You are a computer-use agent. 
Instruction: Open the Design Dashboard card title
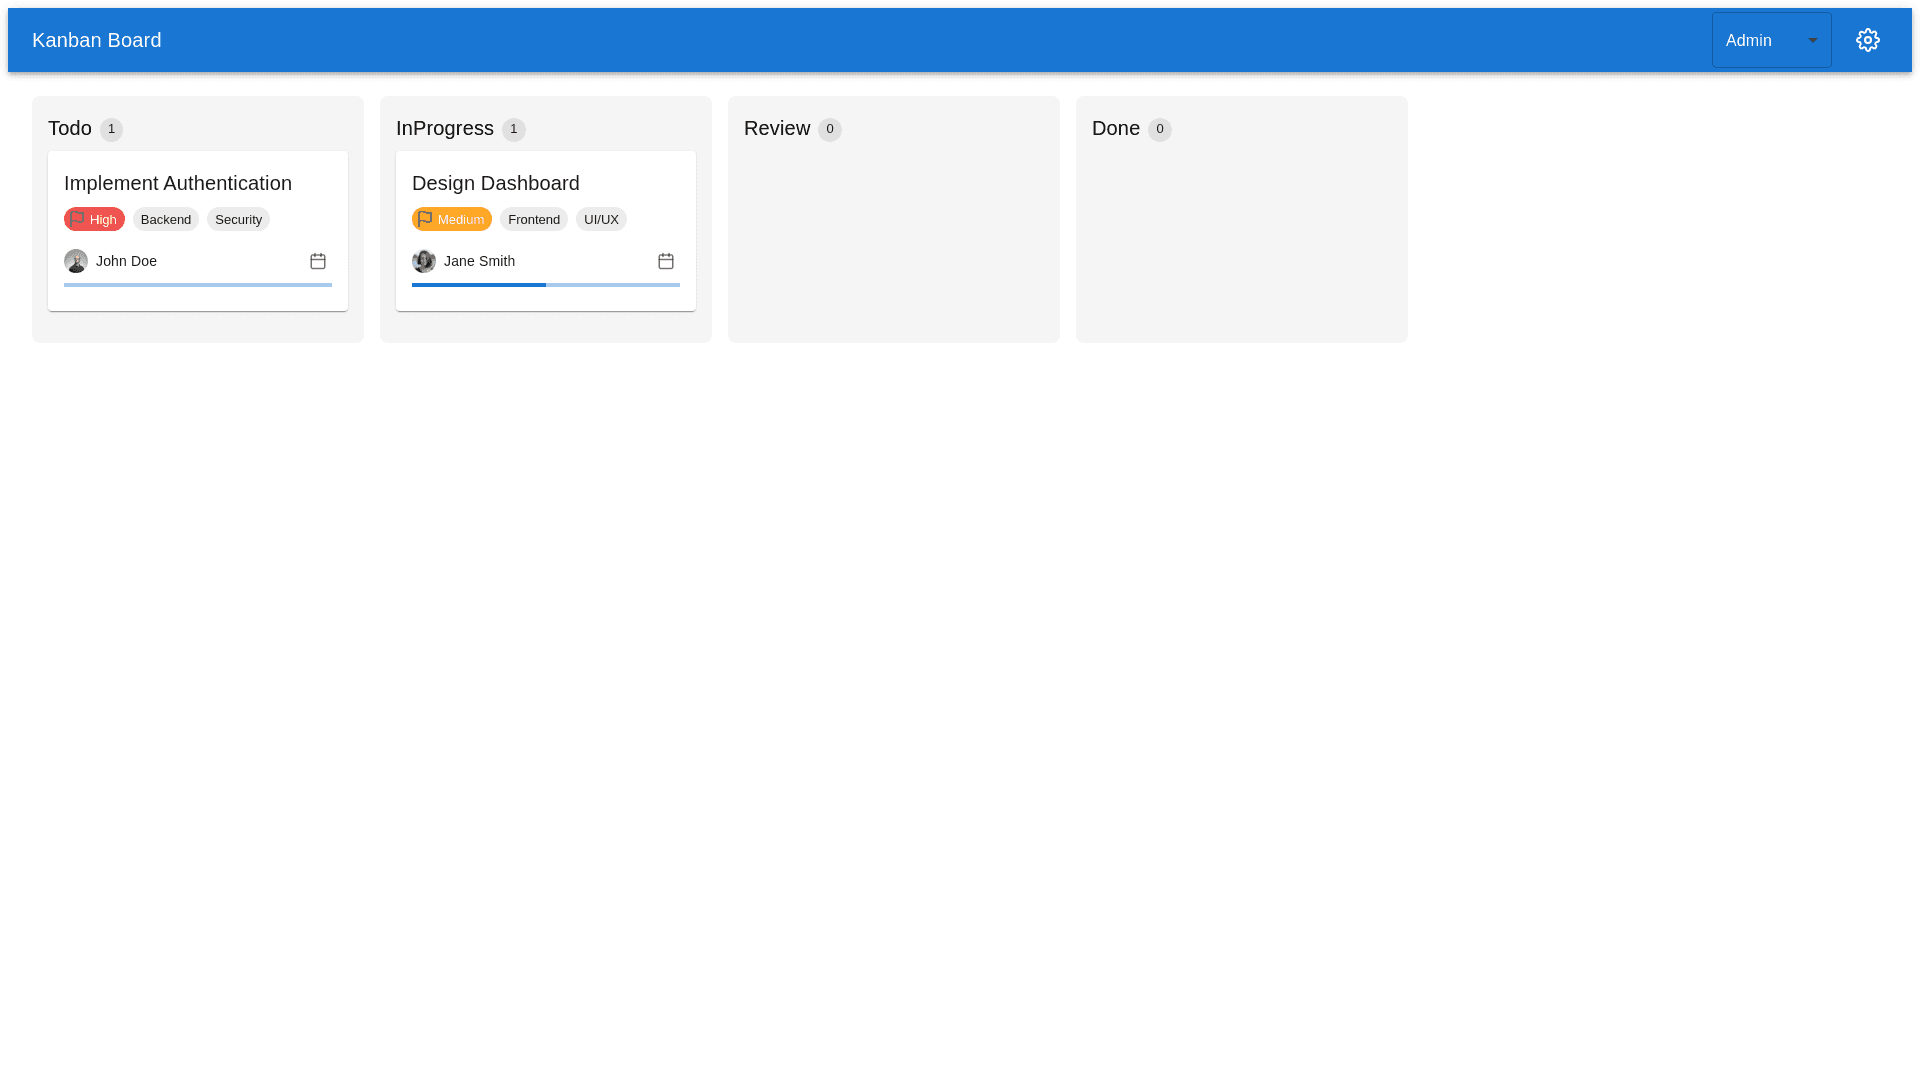coord(496,183)
